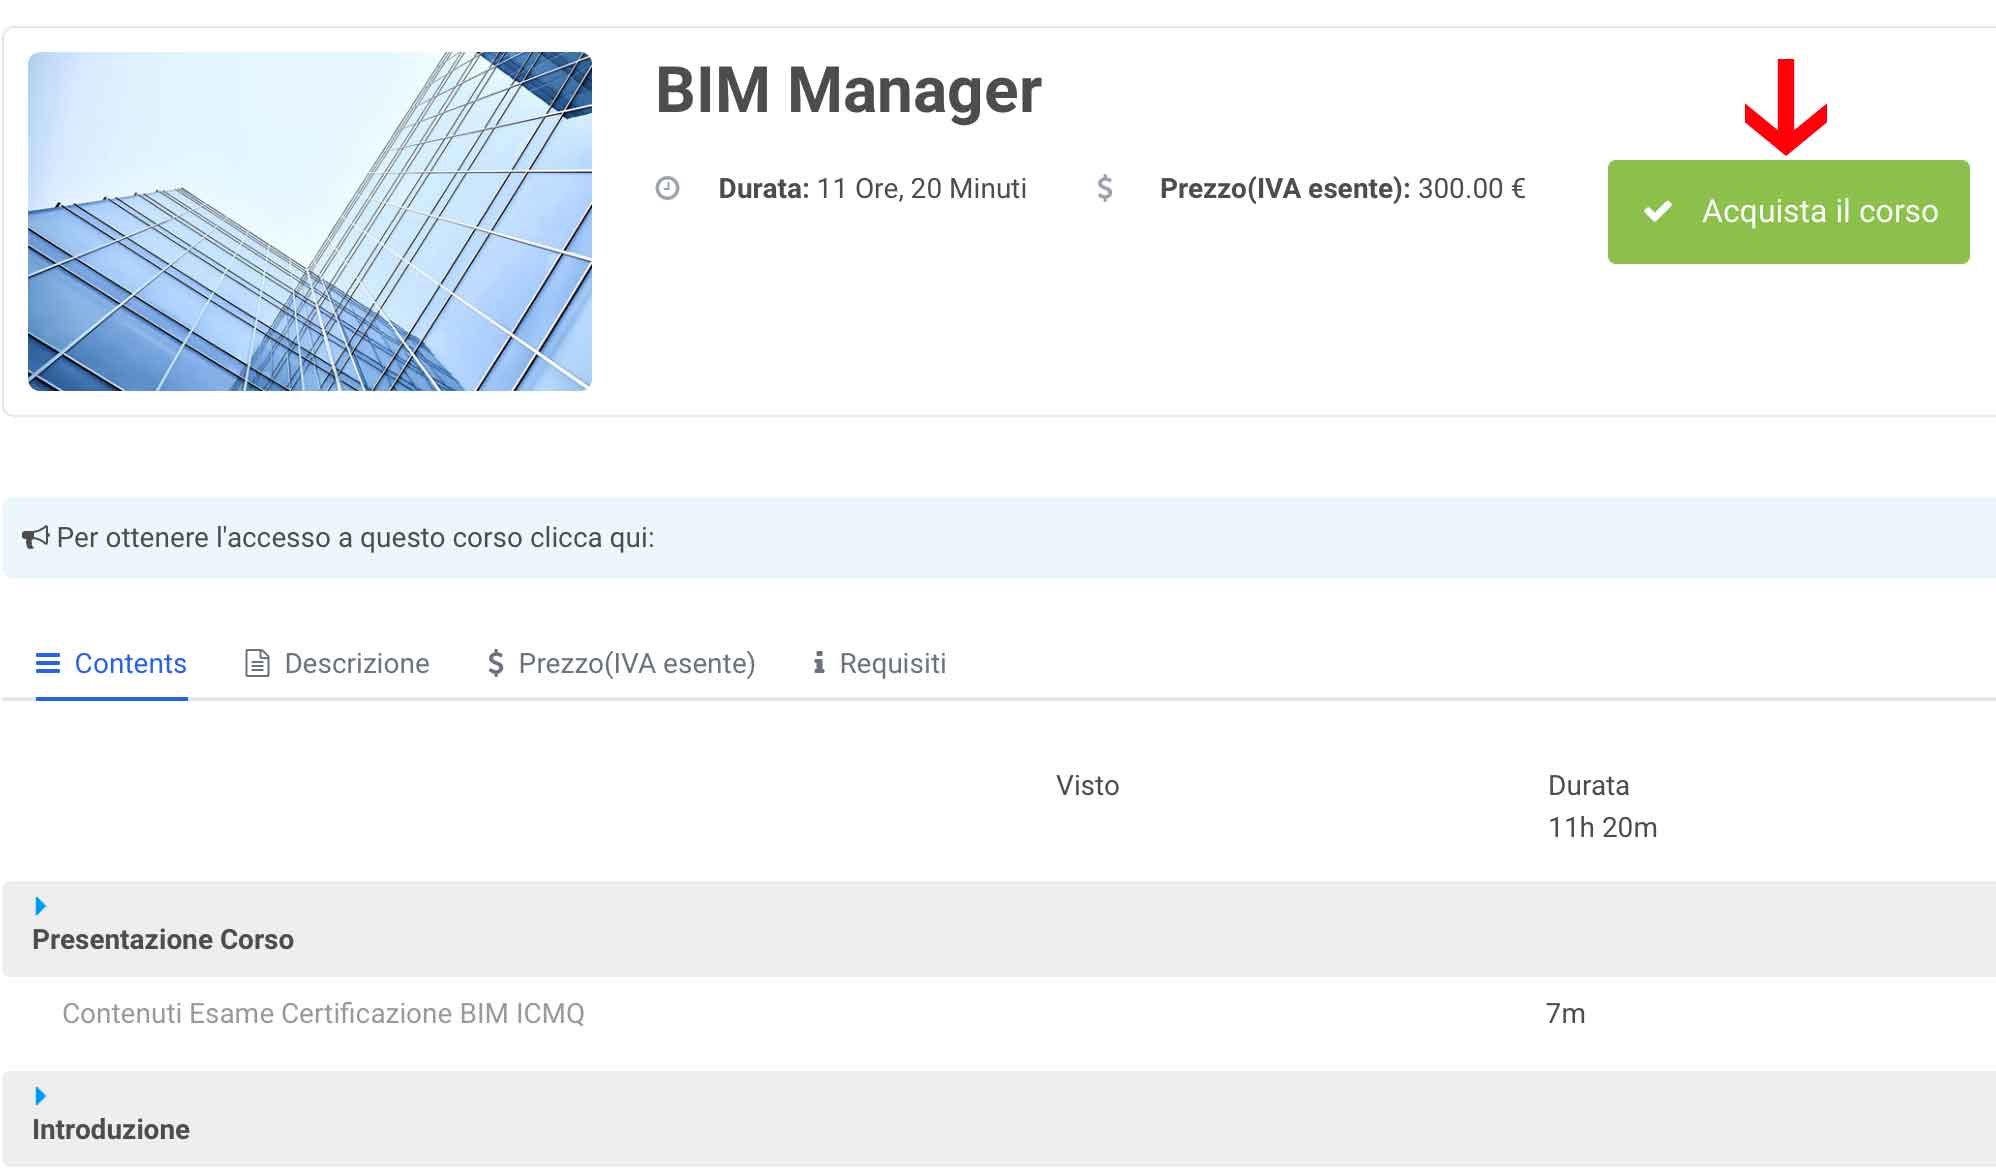Open Contenuti Esame Certificazione BIM ICMQ lesson
The height and width of the screenshot is (1173, 1996).
coord(323,1013)
